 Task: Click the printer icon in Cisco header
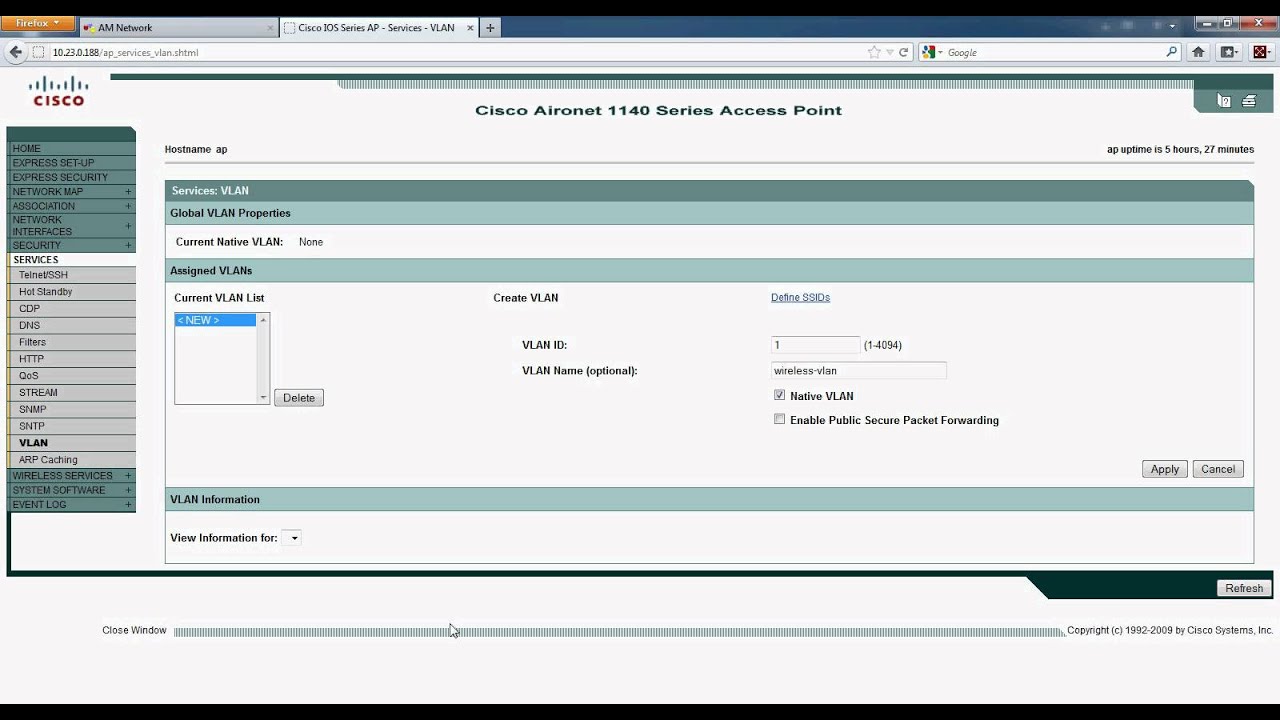pyautogui.click(x=1249, y=100)
